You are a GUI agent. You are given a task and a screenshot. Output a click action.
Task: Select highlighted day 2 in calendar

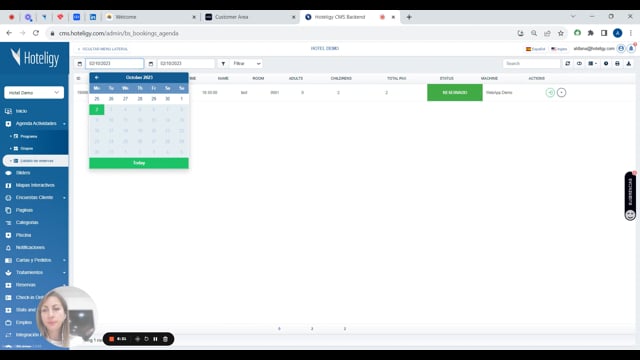[97, 109]
